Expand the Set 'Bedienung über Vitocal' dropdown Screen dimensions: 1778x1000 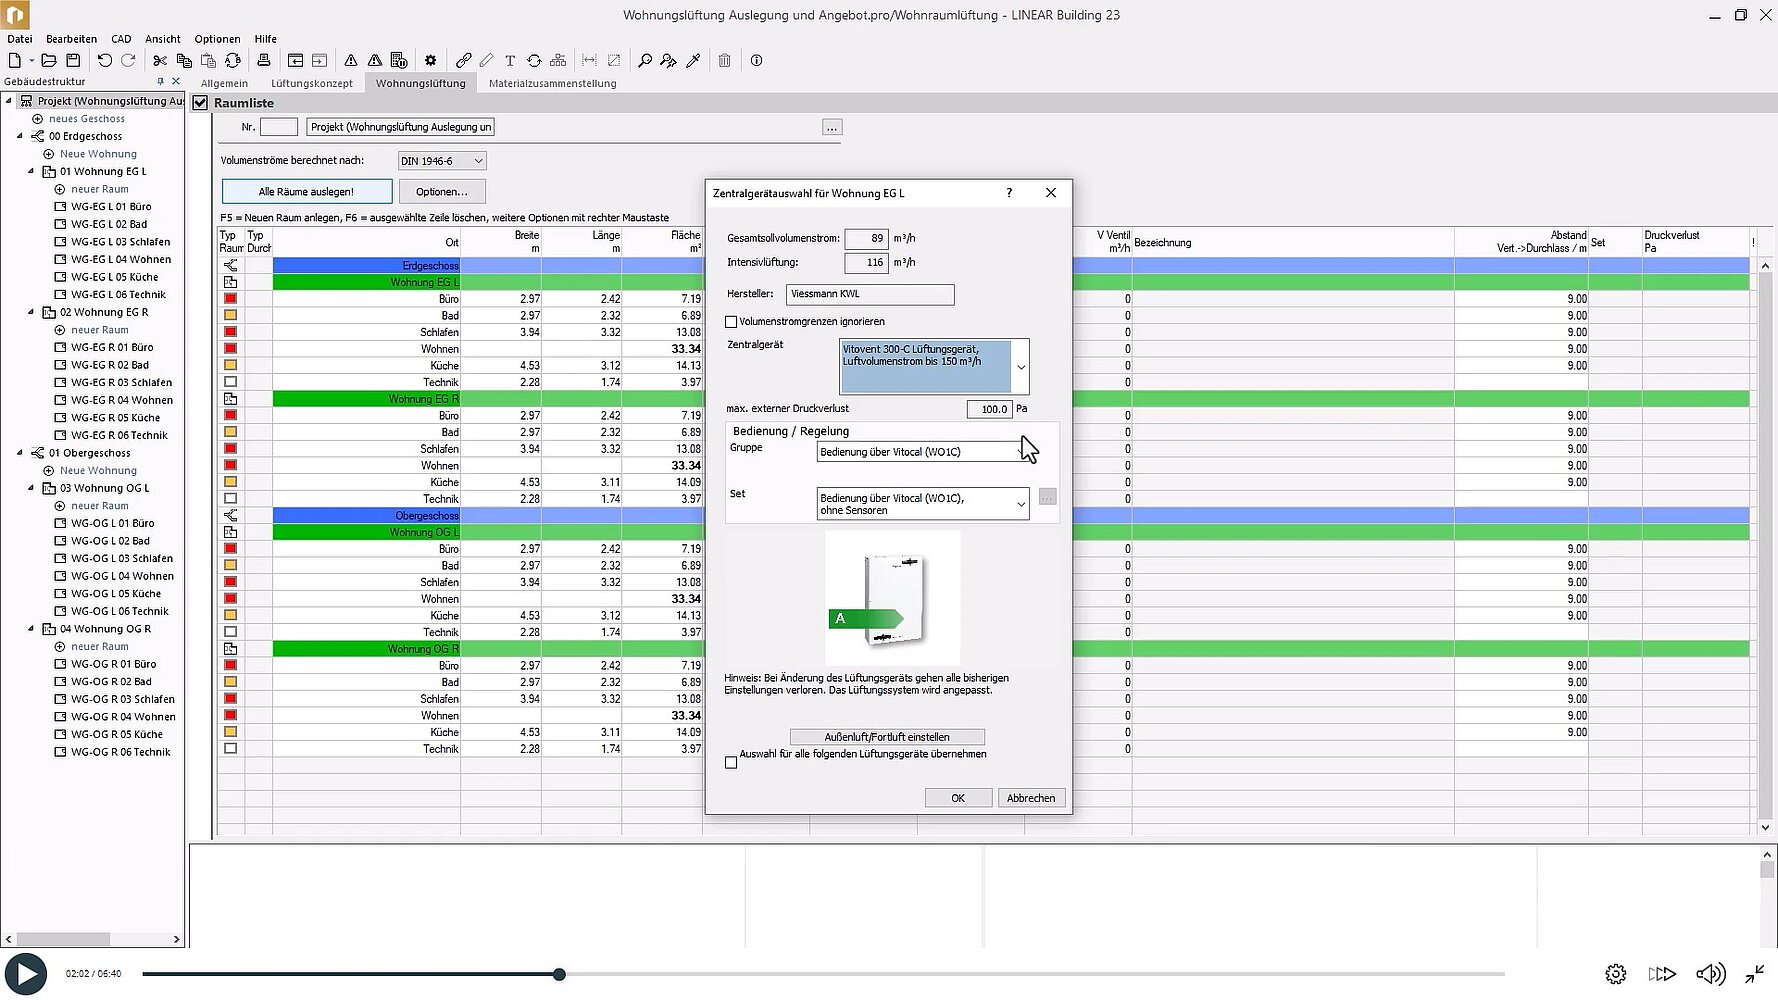[1020, 504]
